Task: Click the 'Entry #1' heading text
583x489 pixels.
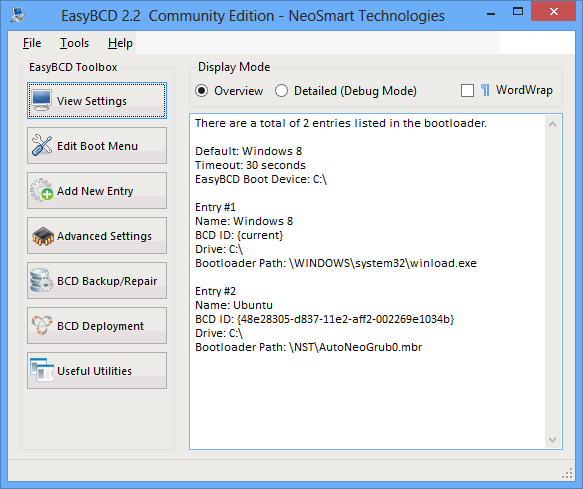Action: 215,207
